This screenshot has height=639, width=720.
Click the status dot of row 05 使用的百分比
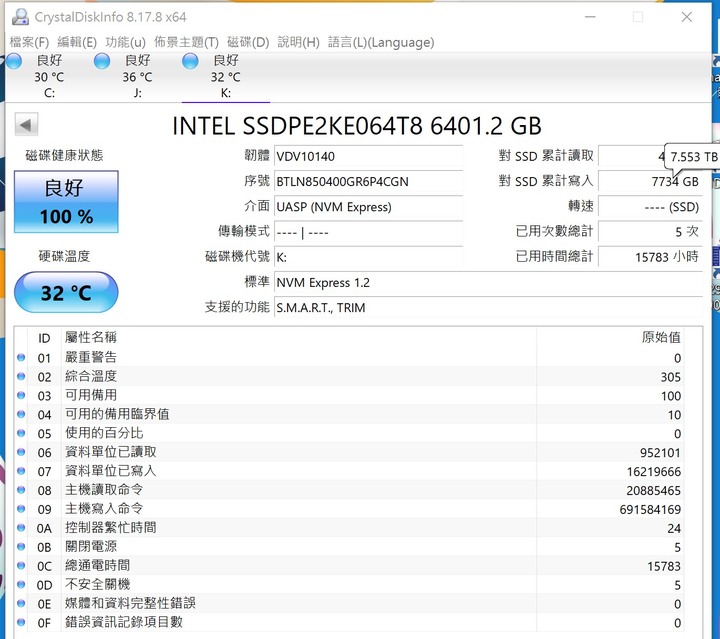(x=21, y=432)
